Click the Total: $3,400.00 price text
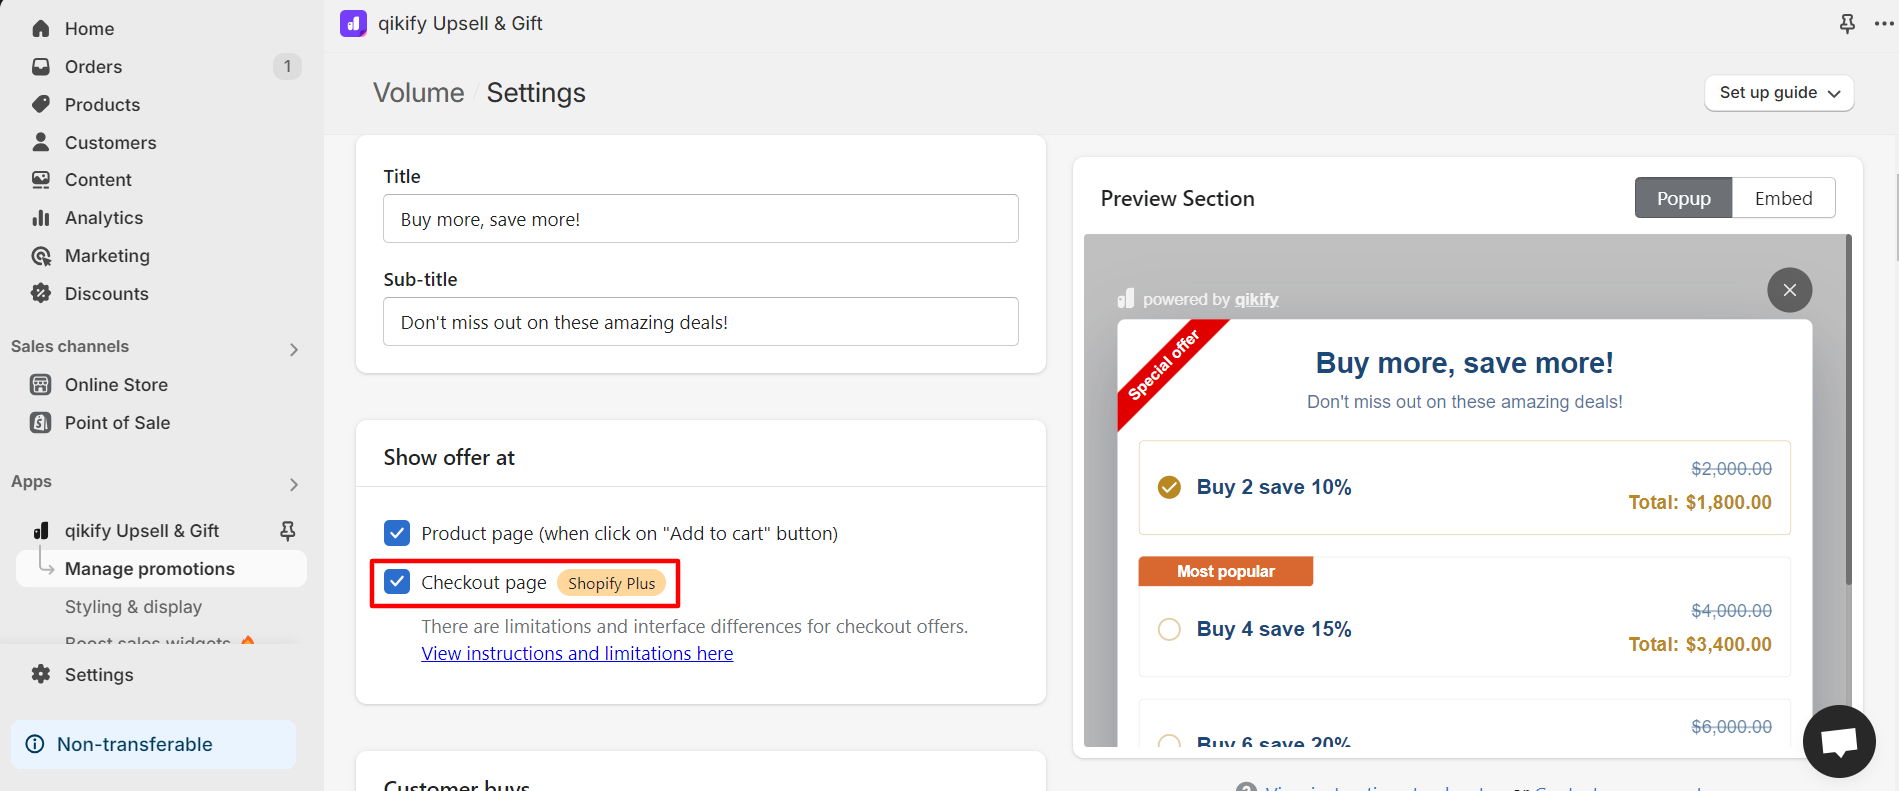Screen dimensions: 1899x791 point(1700,644)
